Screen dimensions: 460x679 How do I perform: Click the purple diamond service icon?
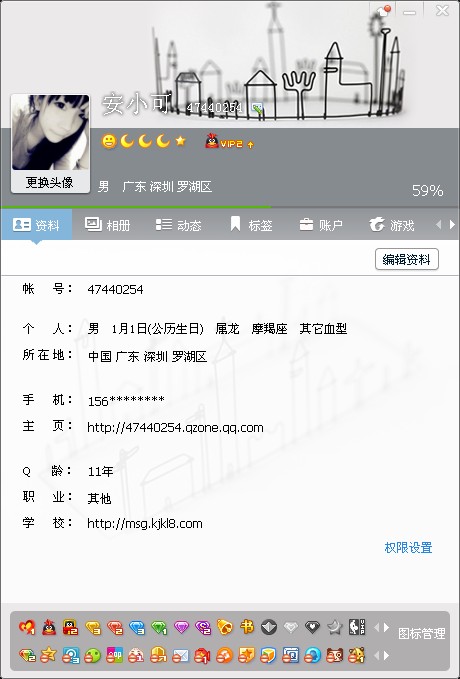[181, 627]
